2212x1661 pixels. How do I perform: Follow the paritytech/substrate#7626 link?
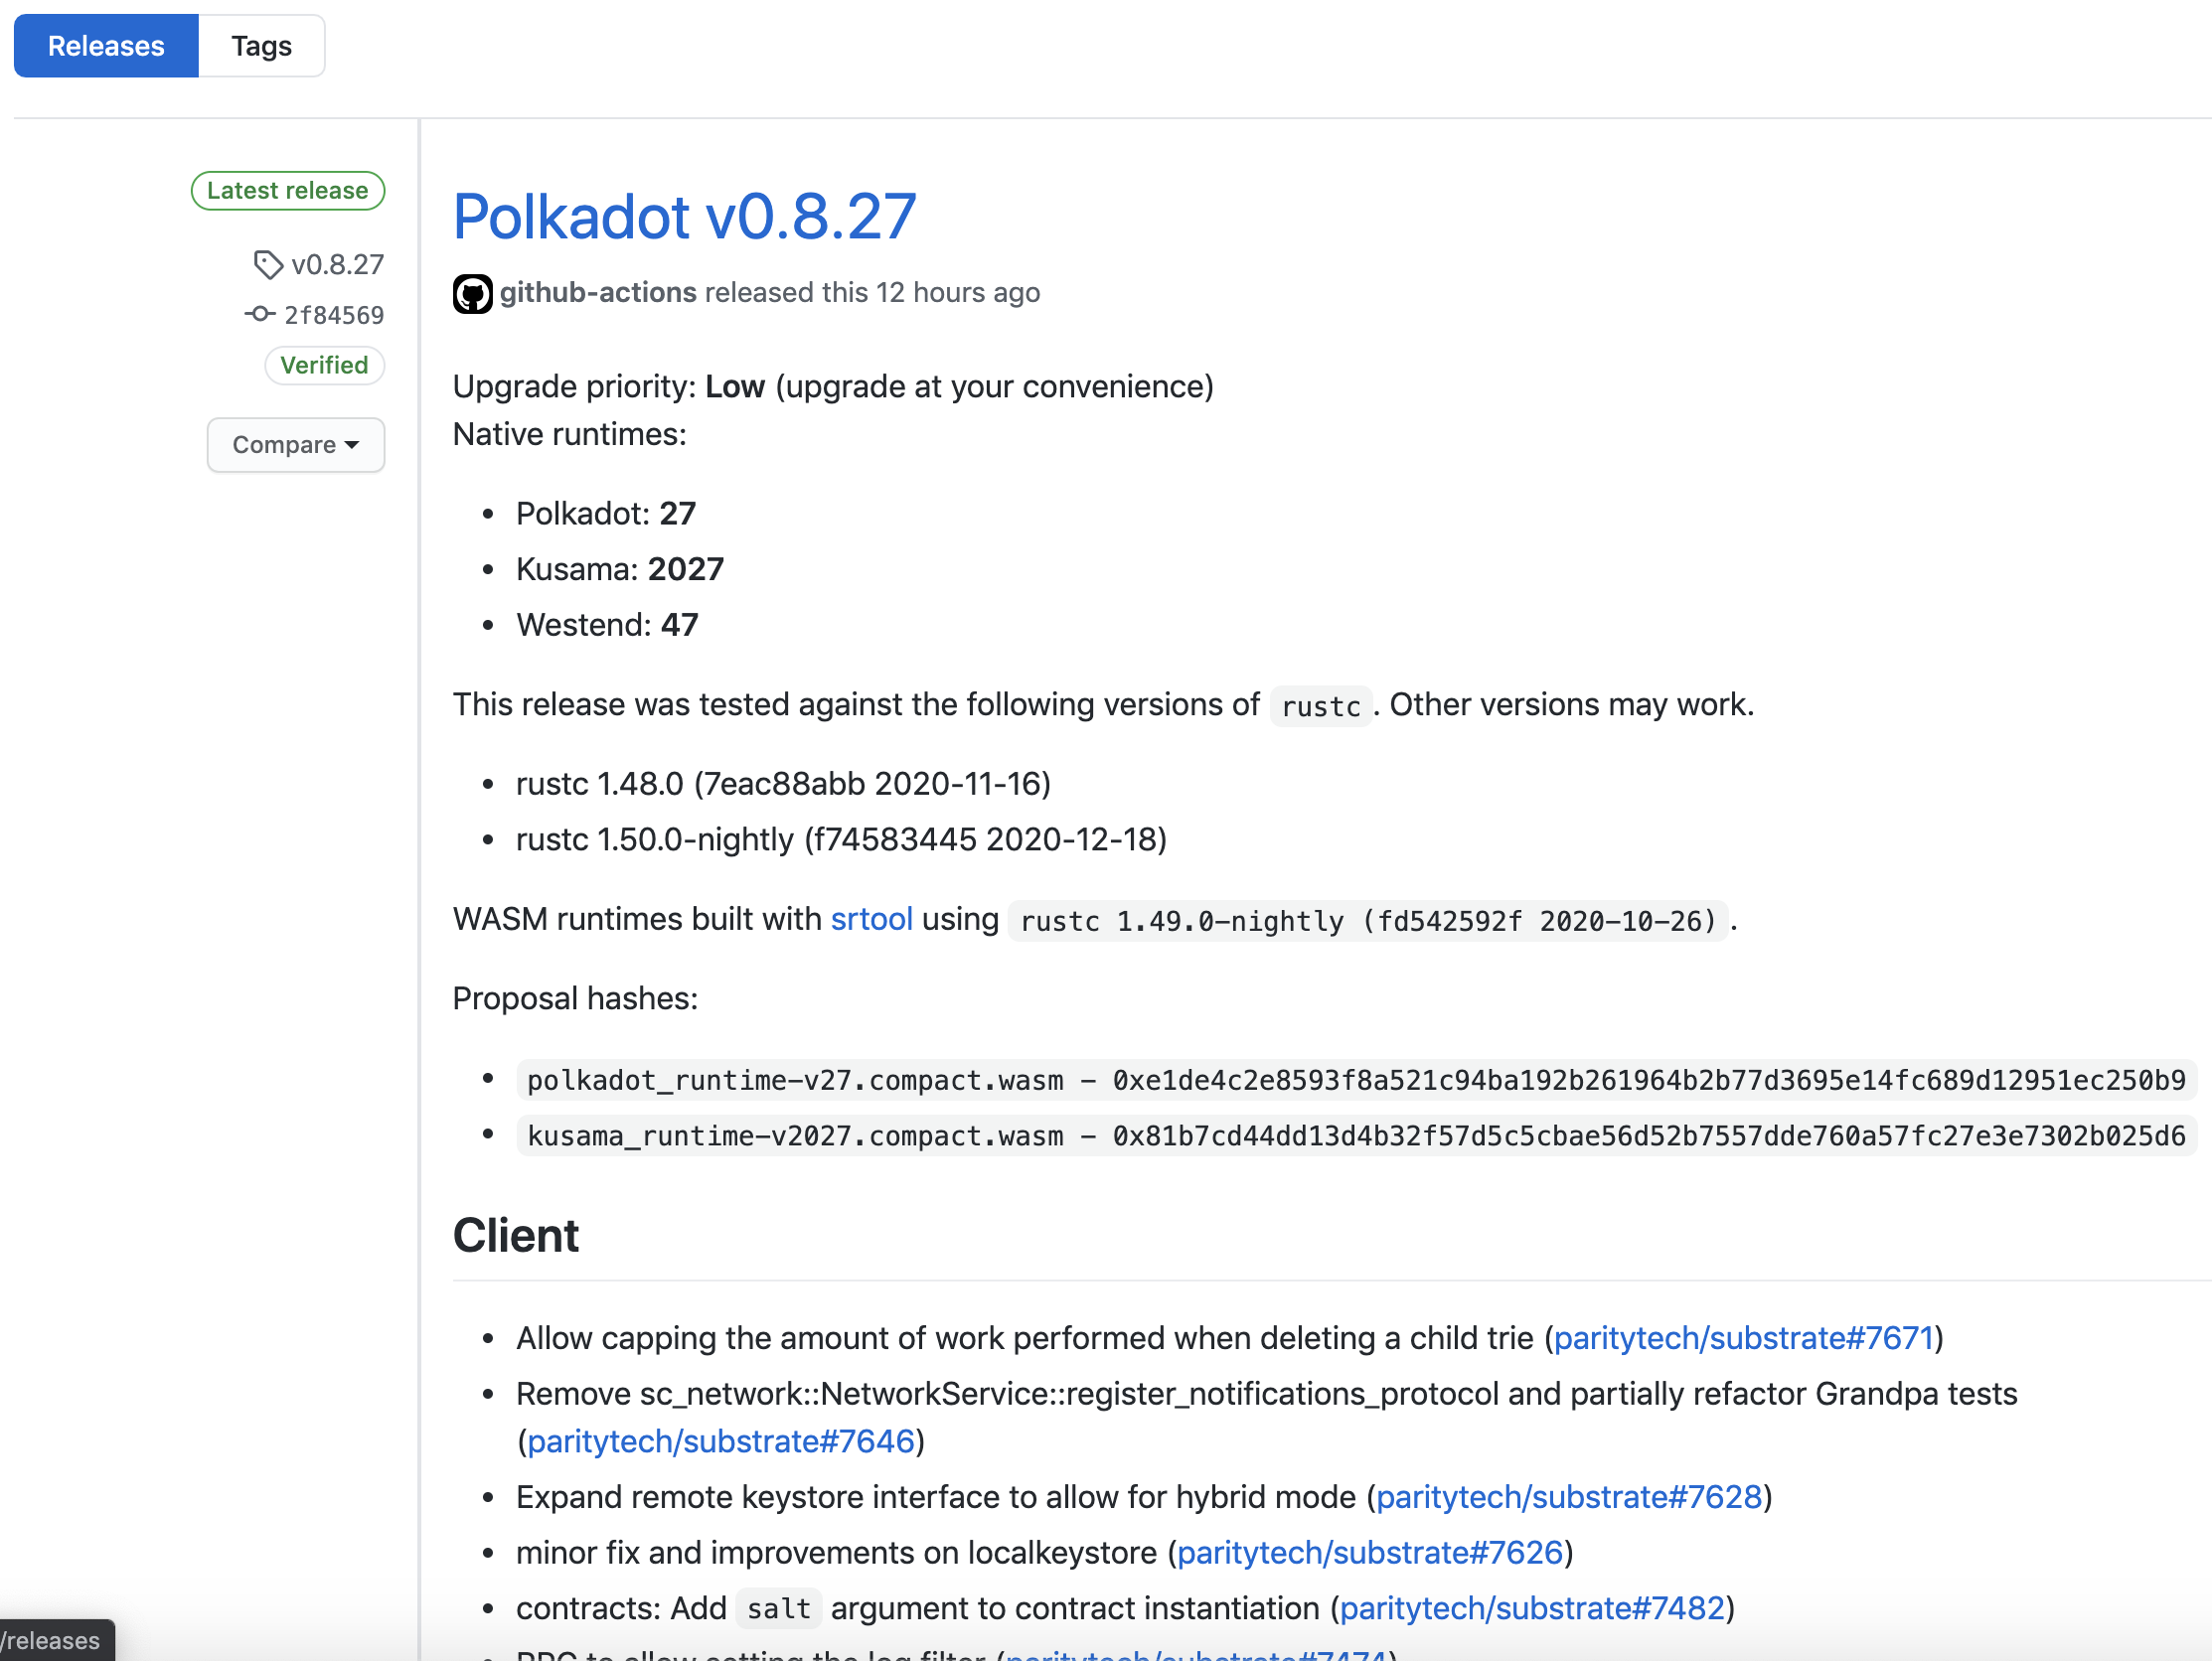click(1369, 1552)
